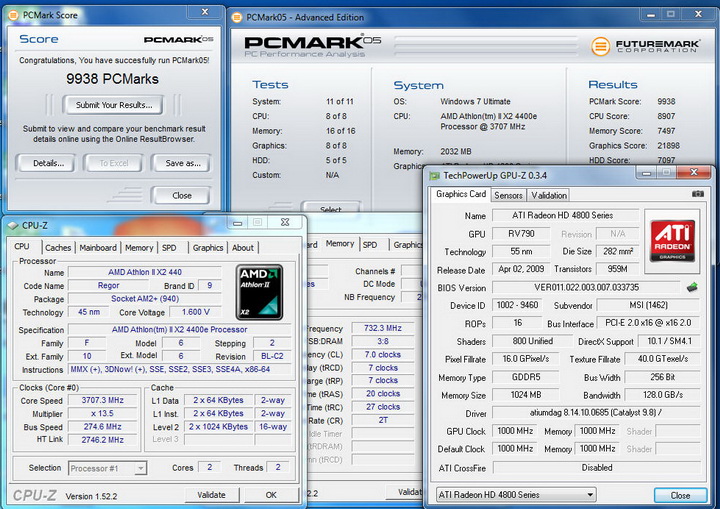Click the AMD Athlon II logo in CPU-Z
Screen dimensions: 720x509
pos(259,292)
